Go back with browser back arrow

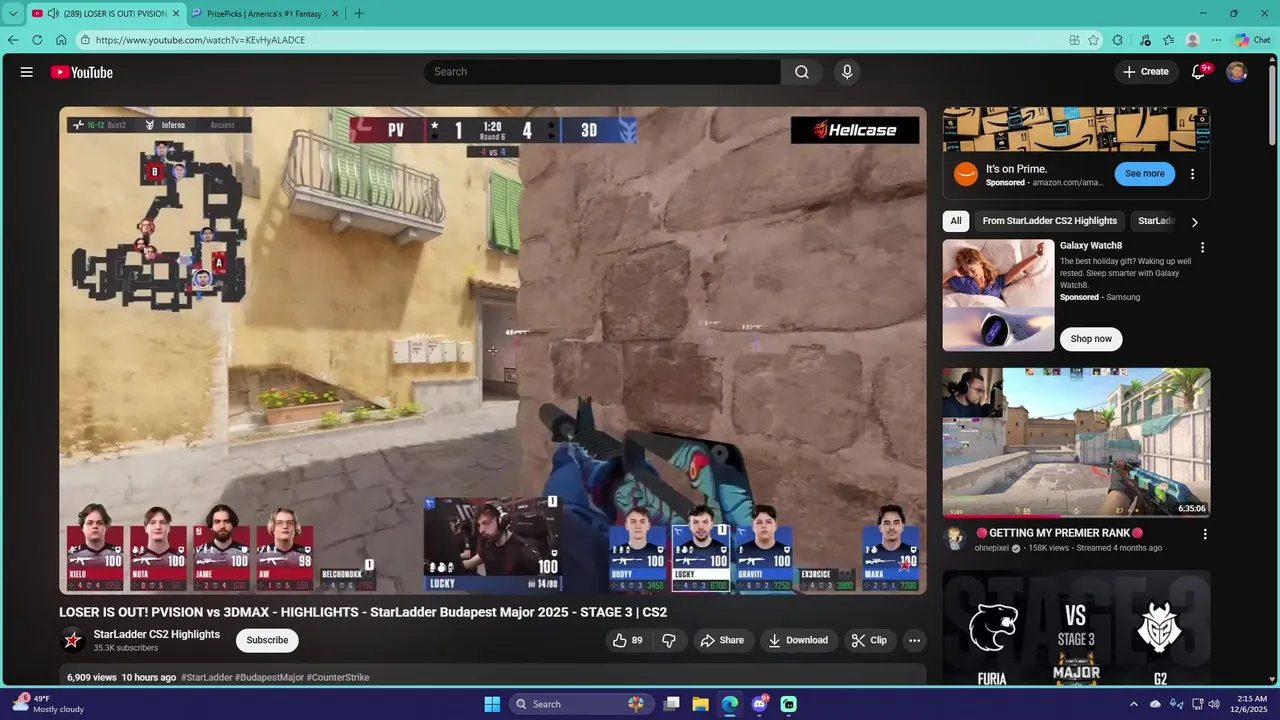pos(13,40)
